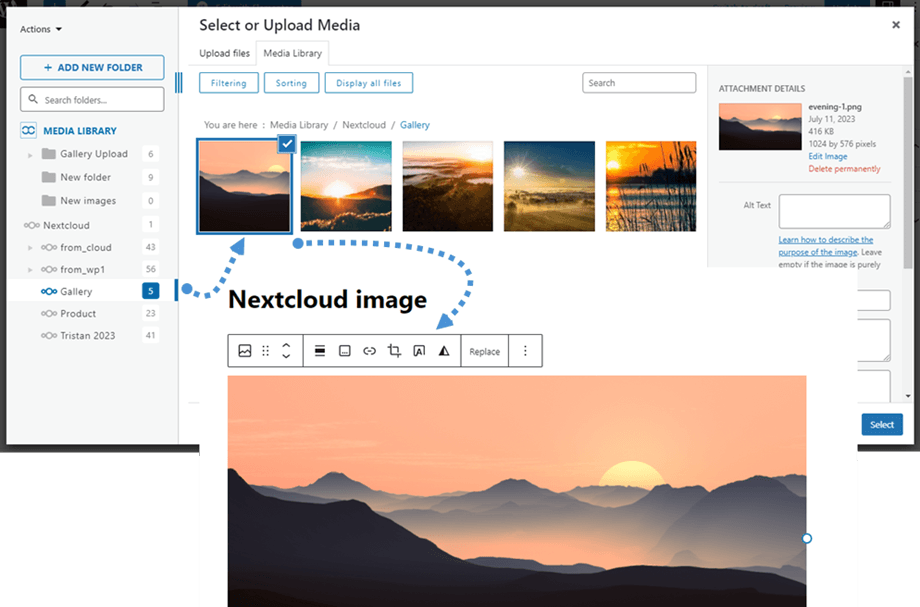Click the add text over image icon
This screenshot has width=920, height=607.
pyautogui.click(x=419, y=351)
